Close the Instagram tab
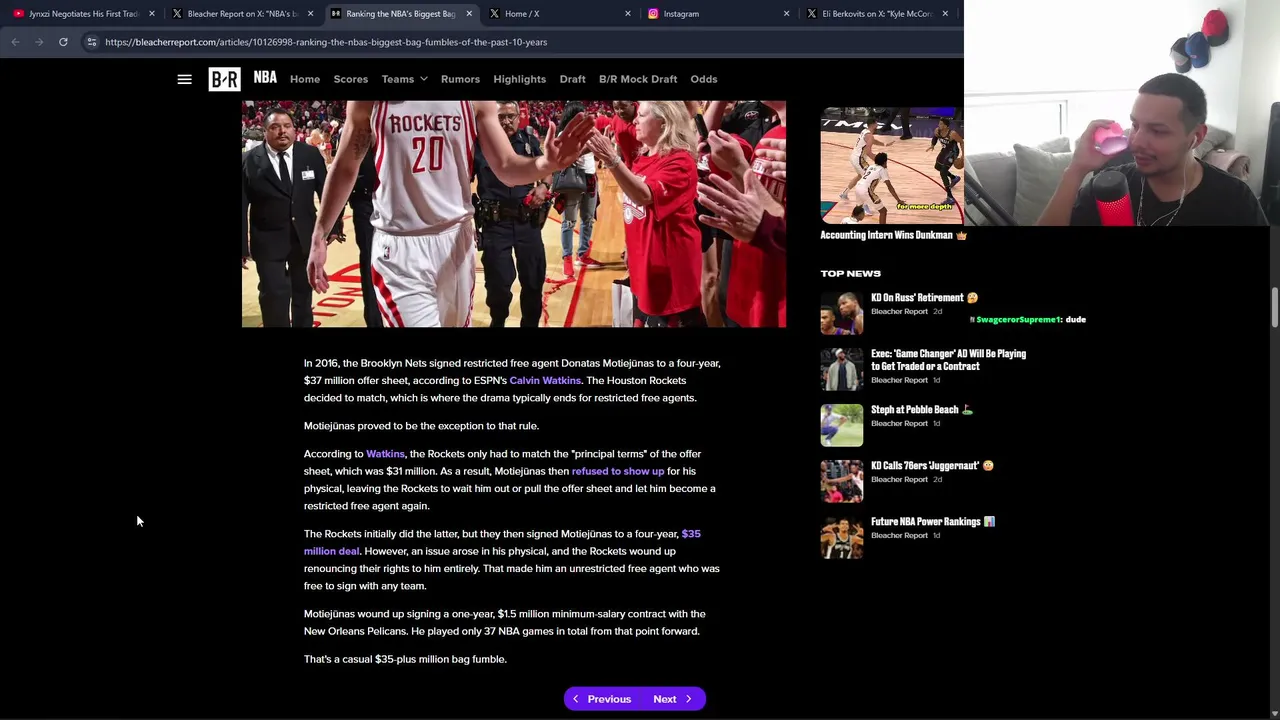The width and height of the screenshot is (1280, 720). [786, 14]
